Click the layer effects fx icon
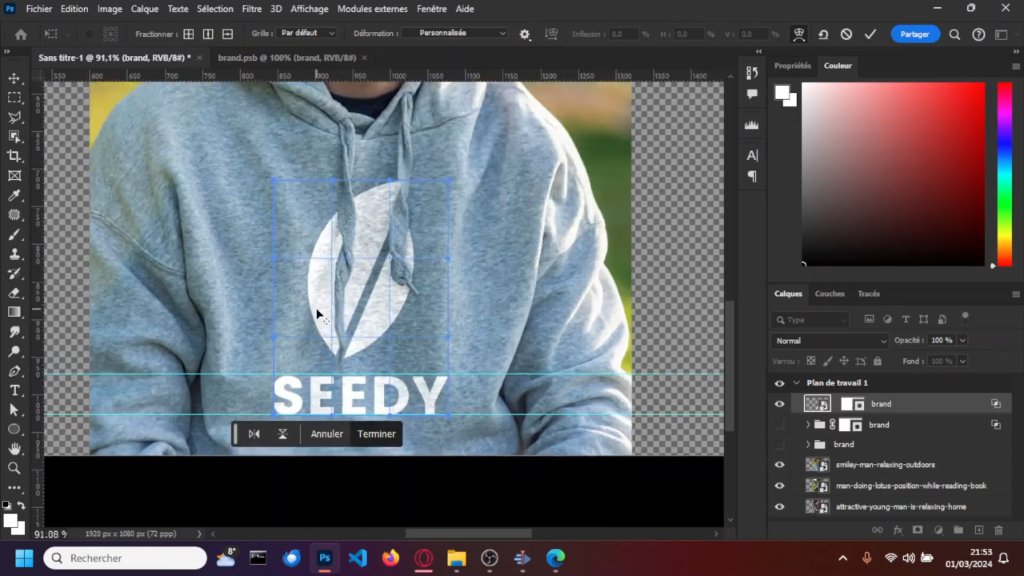The height and width of the screenshot is (576, 1024). 898,530
